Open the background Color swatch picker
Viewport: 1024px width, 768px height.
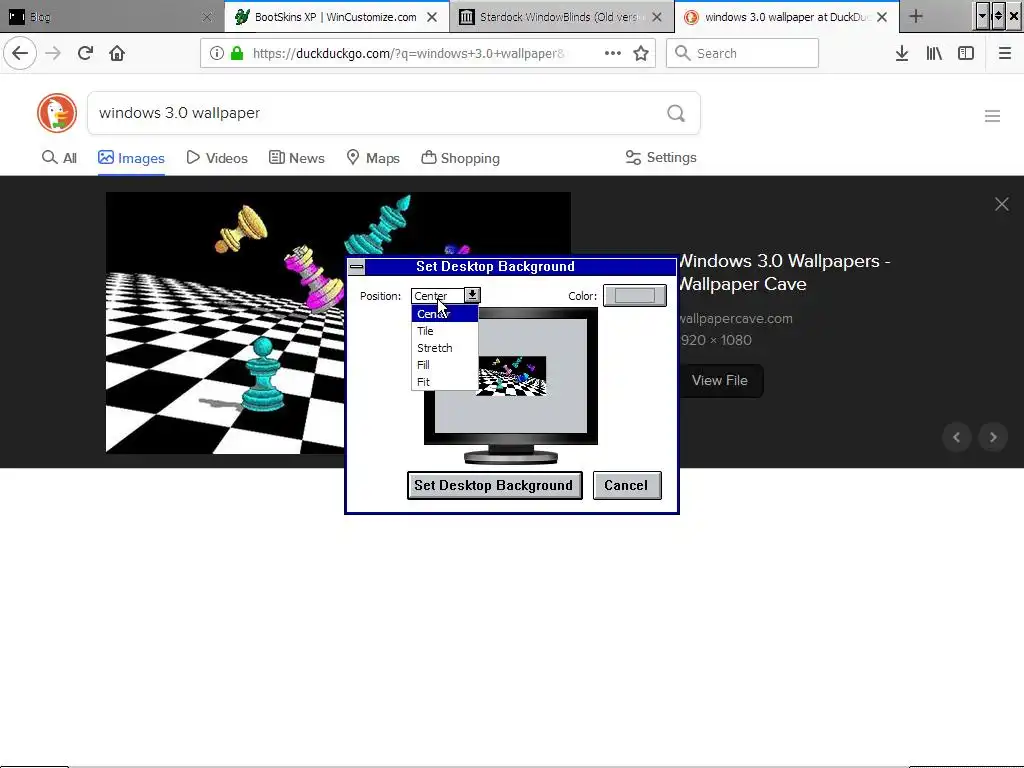[635, 295]
